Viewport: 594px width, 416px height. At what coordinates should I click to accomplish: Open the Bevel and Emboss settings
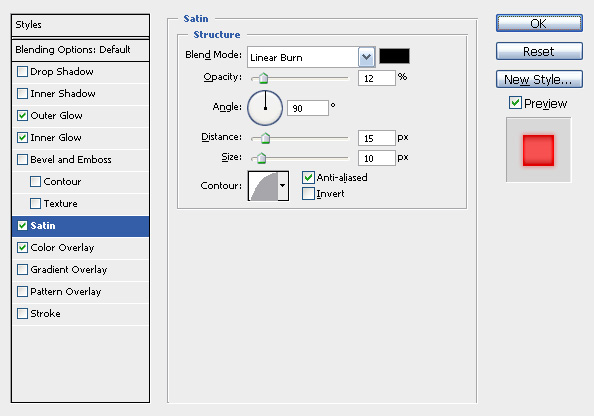[71, 160]
